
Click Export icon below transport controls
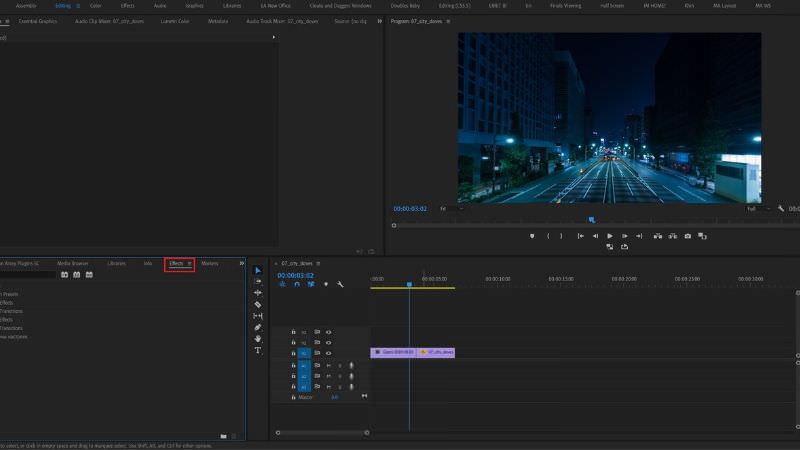(x=624, y=247)
